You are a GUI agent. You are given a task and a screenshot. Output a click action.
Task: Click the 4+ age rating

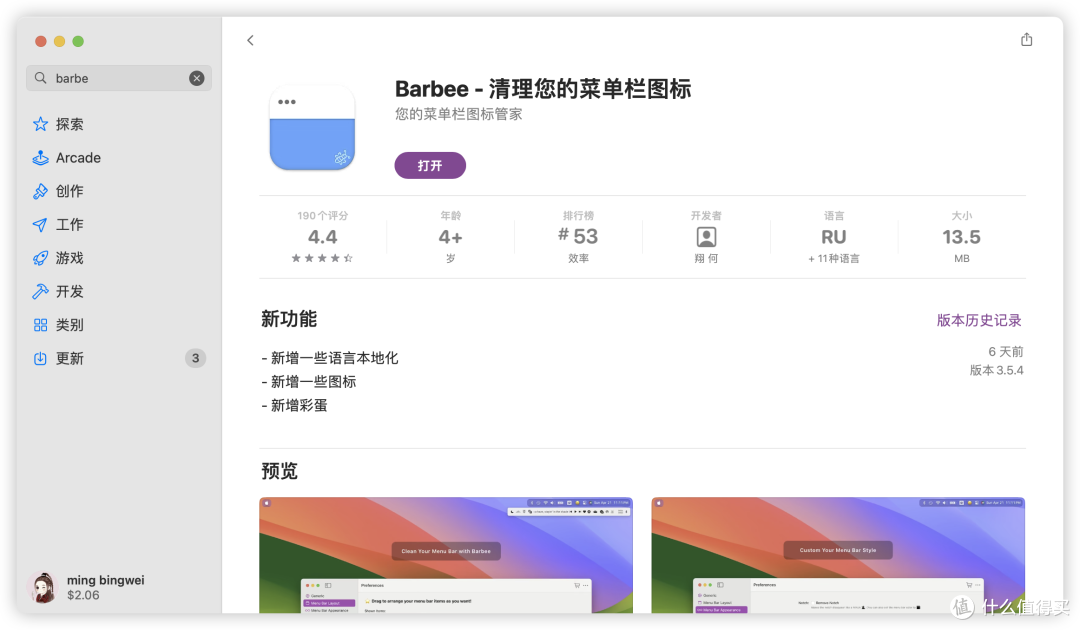click(450, 237)
